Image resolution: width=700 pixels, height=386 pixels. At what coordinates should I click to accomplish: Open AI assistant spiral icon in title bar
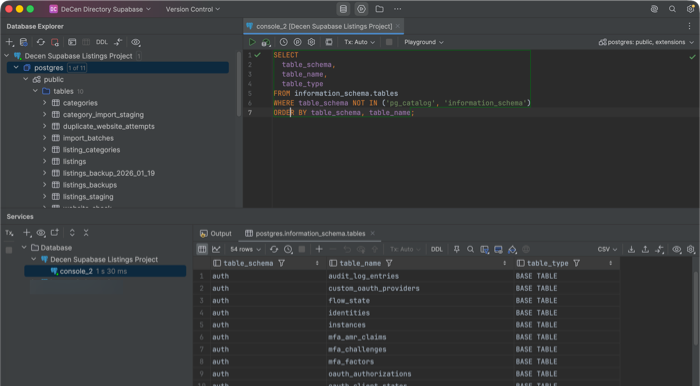point(654,9)
